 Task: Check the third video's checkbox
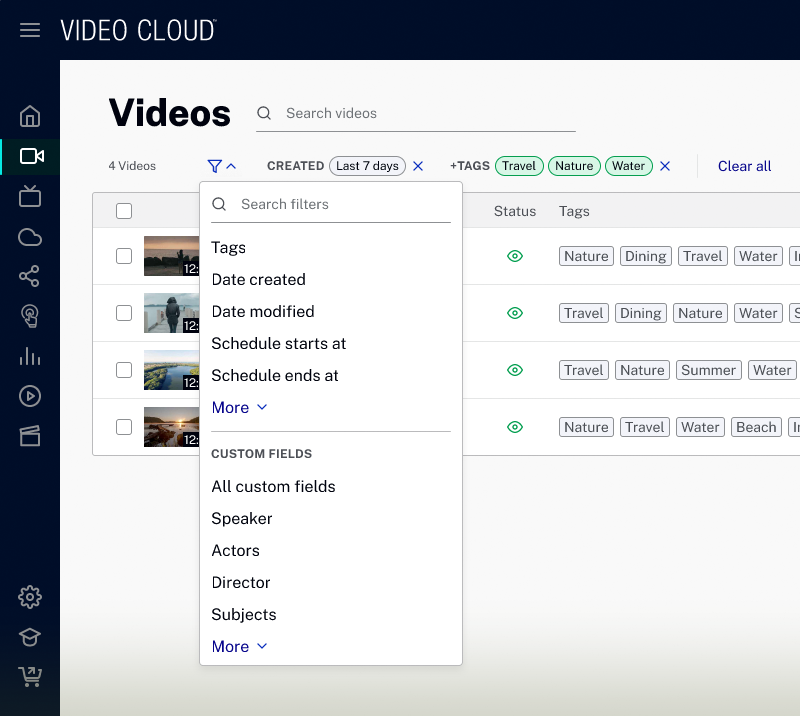[x=124, y=370]
